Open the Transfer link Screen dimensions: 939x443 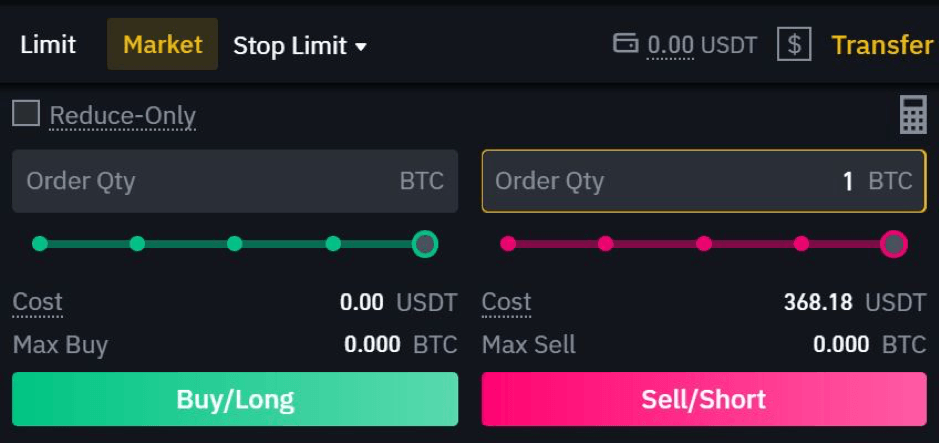tap(883, 45)
